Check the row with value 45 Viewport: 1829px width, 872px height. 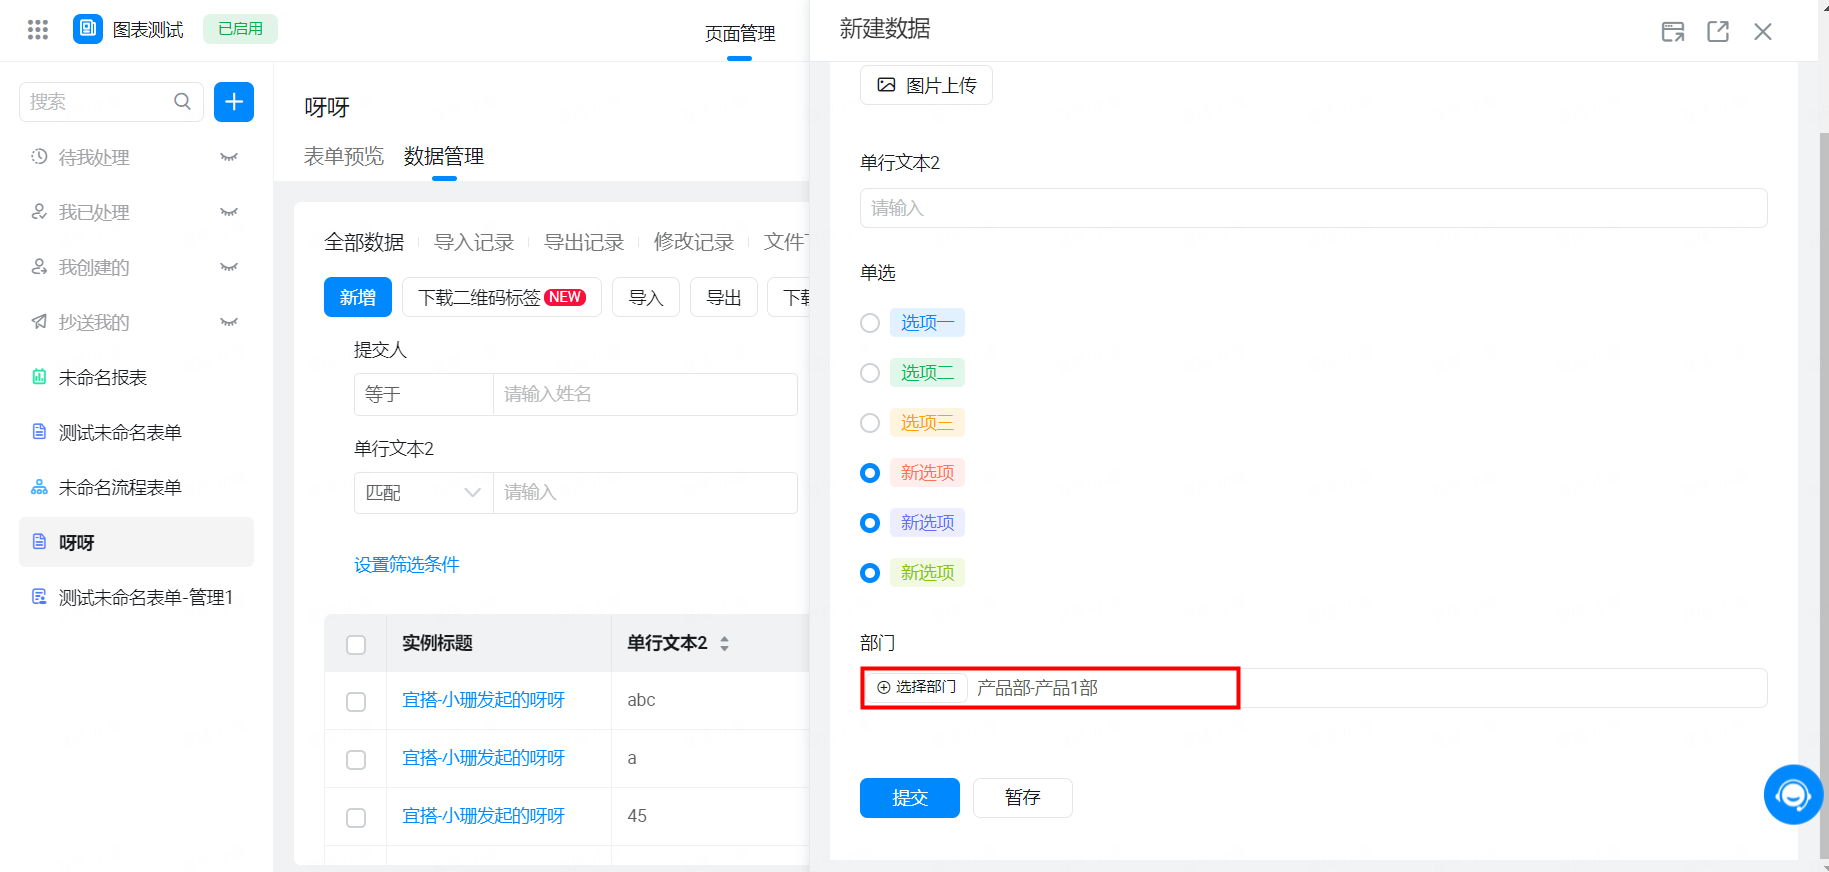[356, 818]
